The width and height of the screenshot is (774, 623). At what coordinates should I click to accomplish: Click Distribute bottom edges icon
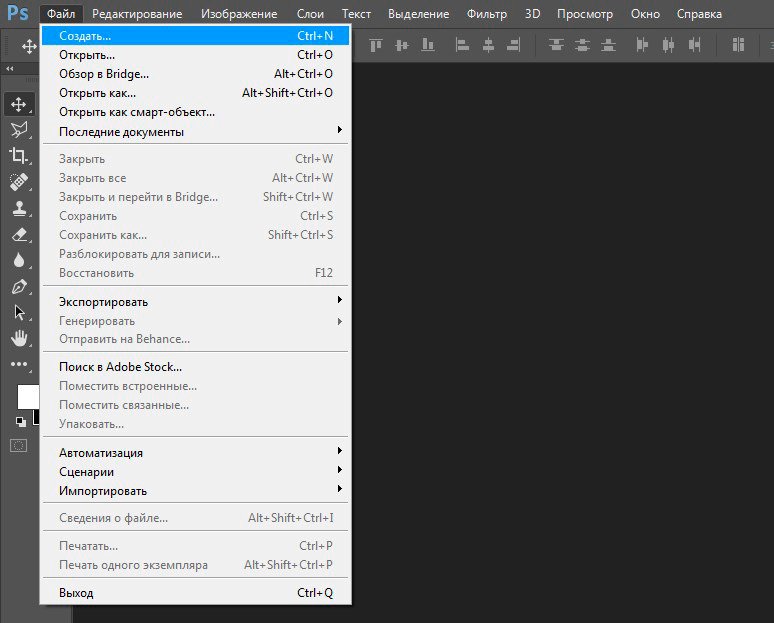coord(608,45)
